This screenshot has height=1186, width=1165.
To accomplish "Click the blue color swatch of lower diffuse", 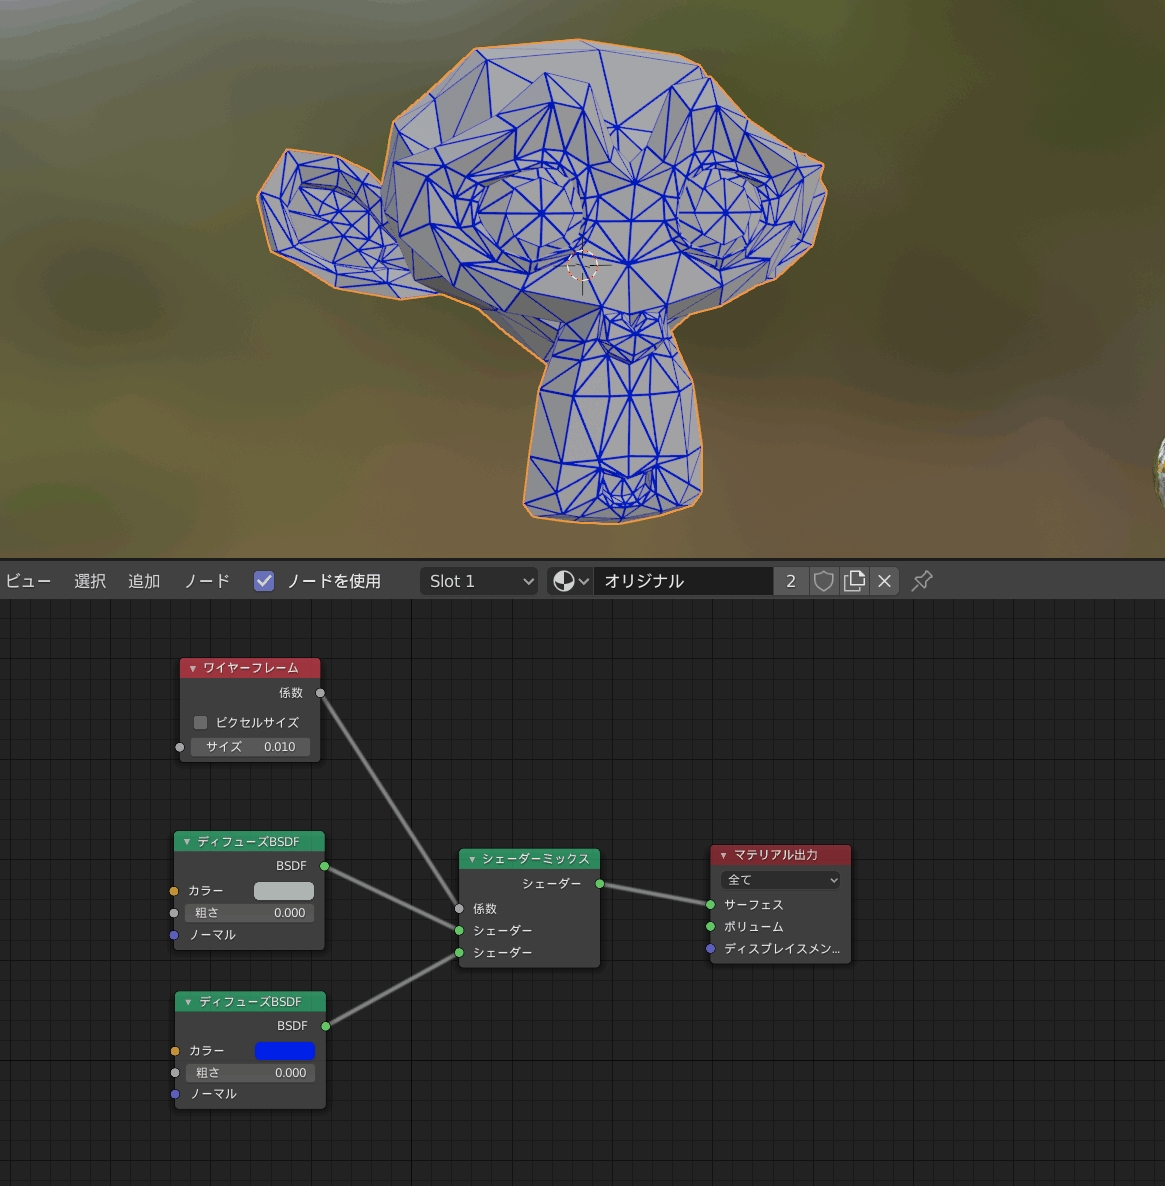I will click(x=284, y=1051).
